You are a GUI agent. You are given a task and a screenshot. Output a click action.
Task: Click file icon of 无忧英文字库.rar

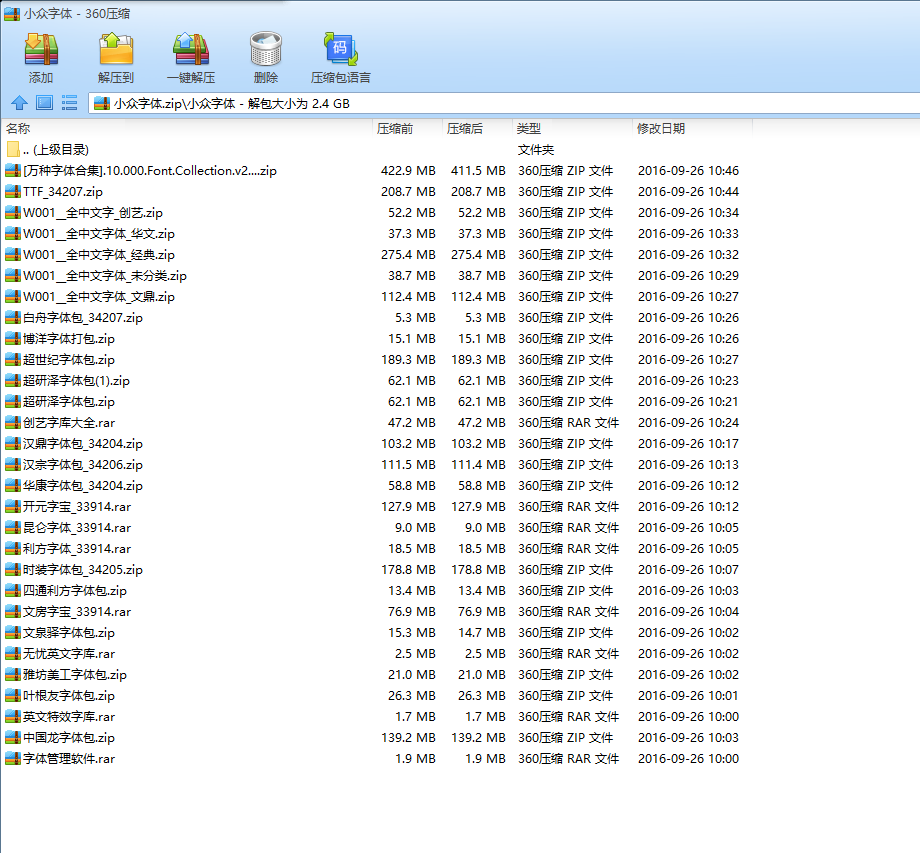coord(13,654)
